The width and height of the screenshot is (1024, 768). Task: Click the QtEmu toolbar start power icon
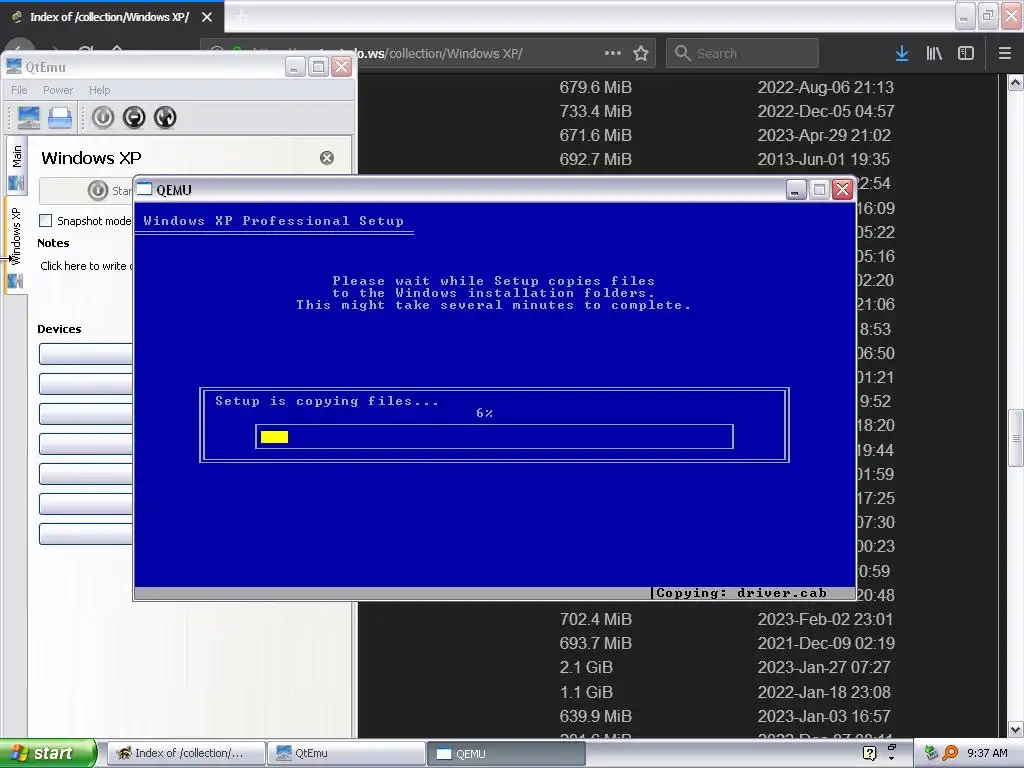pos(103,118)
